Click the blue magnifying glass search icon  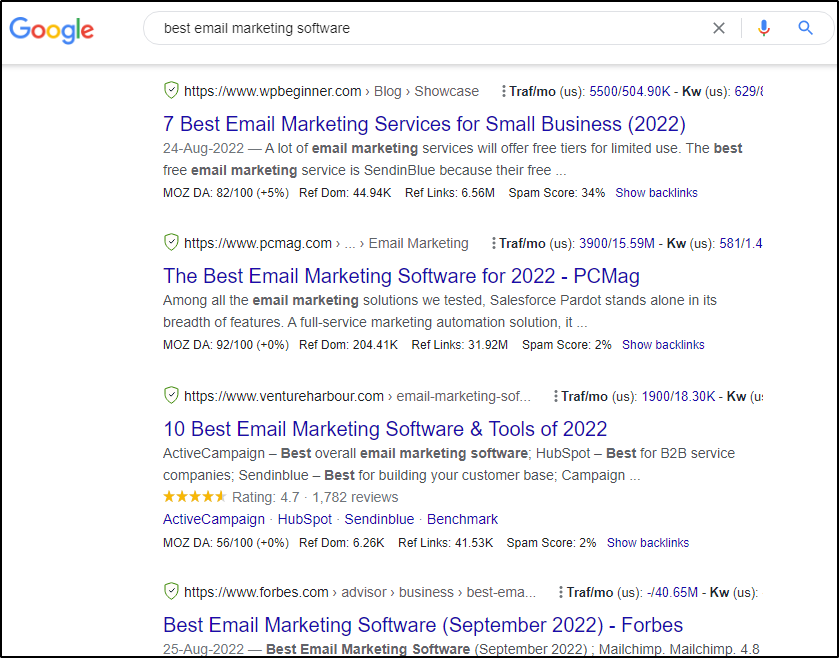click(806, 28)
